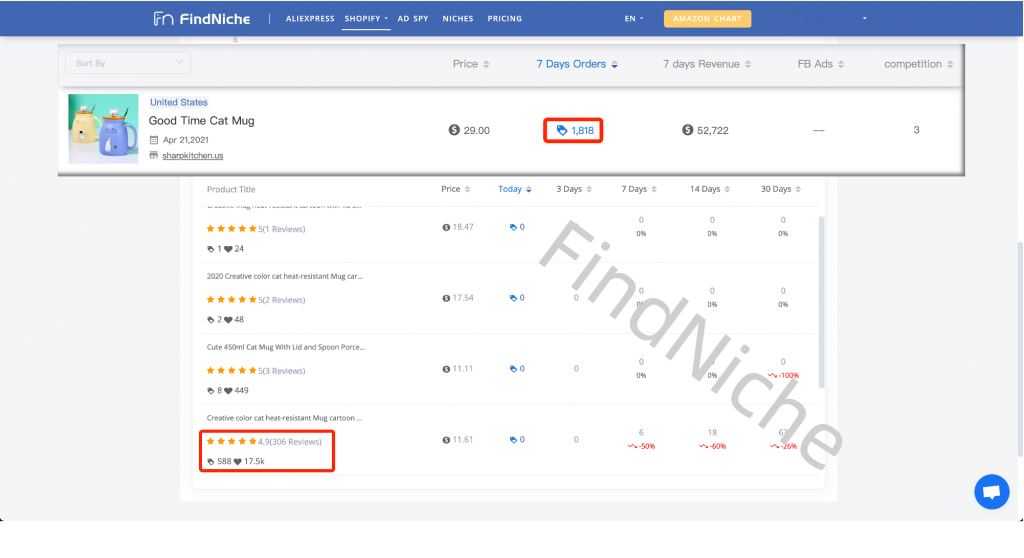1024x558 pixels.
Task: Click the tag icon next to 1,818
Action: coord(562,131)
